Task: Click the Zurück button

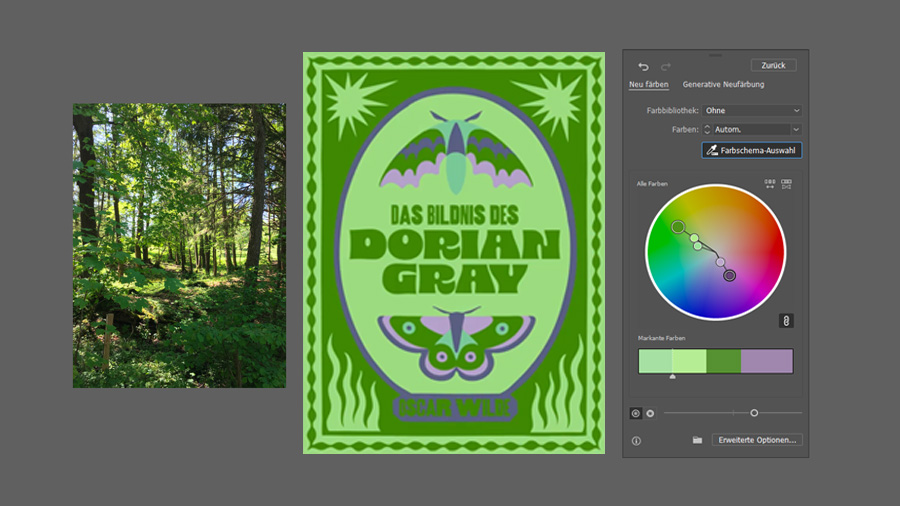Action: (773, 65)
